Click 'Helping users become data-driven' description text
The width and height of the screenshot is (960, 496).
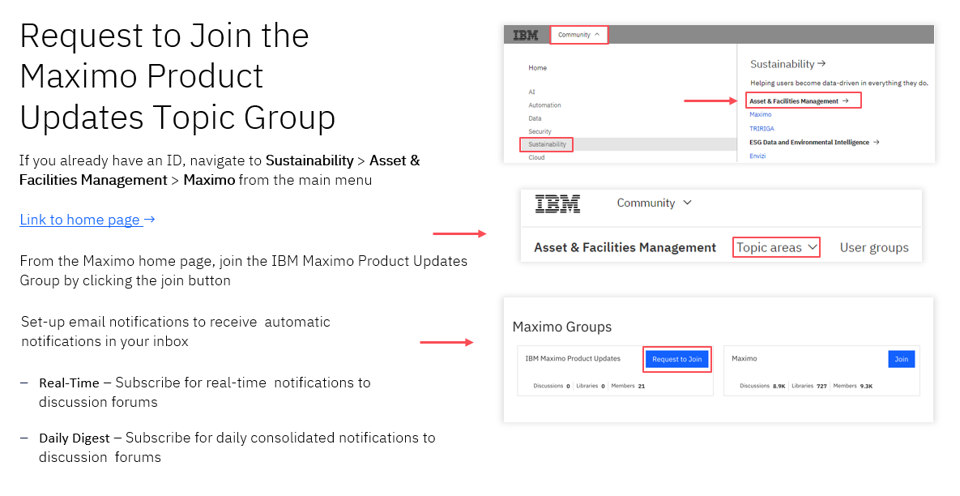coord(839,83)
